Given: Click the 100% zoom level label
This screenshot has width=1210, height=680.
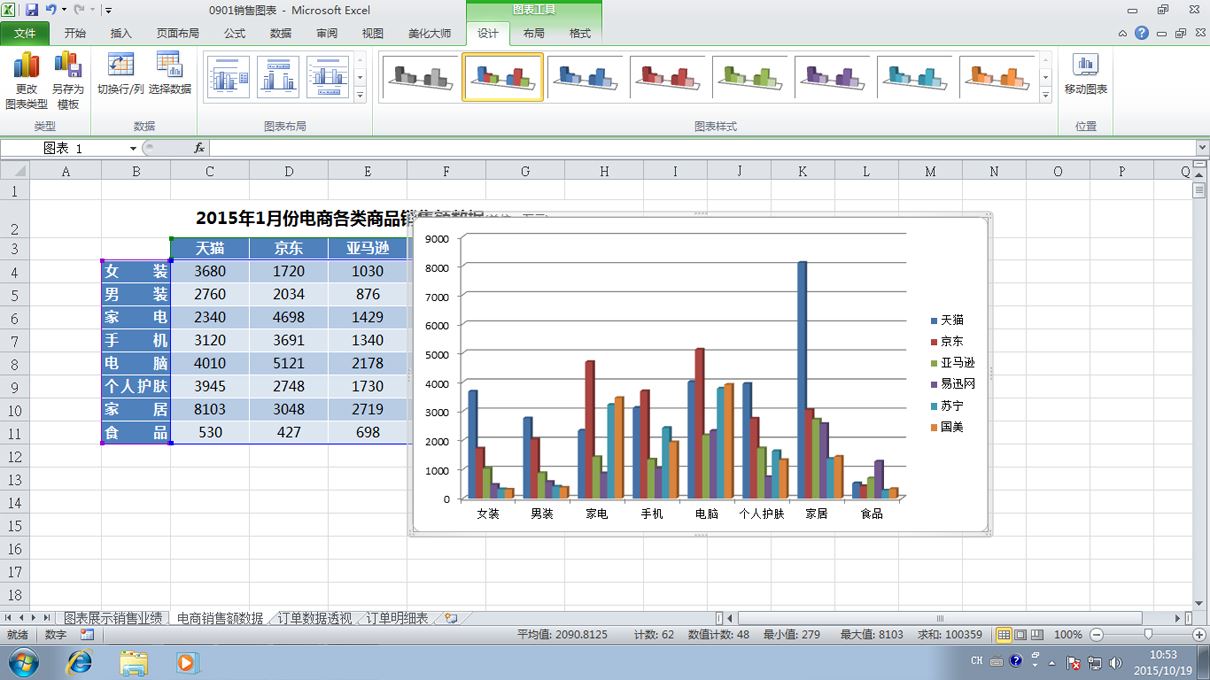Looking at the screenshot, I should (x=1068, y=635).
